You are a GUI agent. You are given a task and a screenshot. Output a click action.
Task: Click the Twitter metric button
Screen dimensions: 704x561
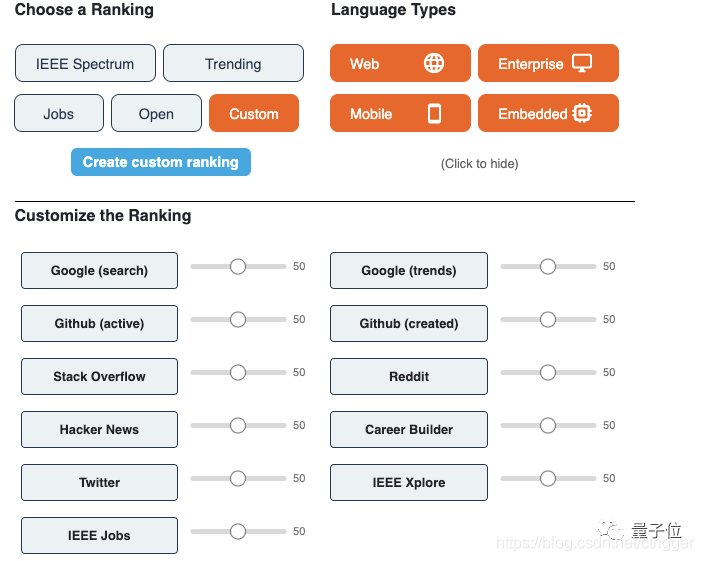99,482
